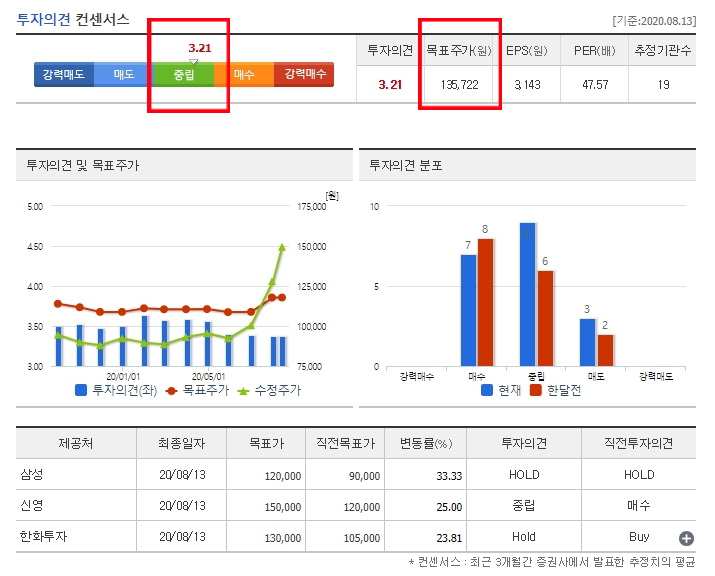The width and height of the screenshot is (715, 576).
Task: Click the red 매수 bar labeled 8
Action: pyautogui.click(x=485, y=302)
